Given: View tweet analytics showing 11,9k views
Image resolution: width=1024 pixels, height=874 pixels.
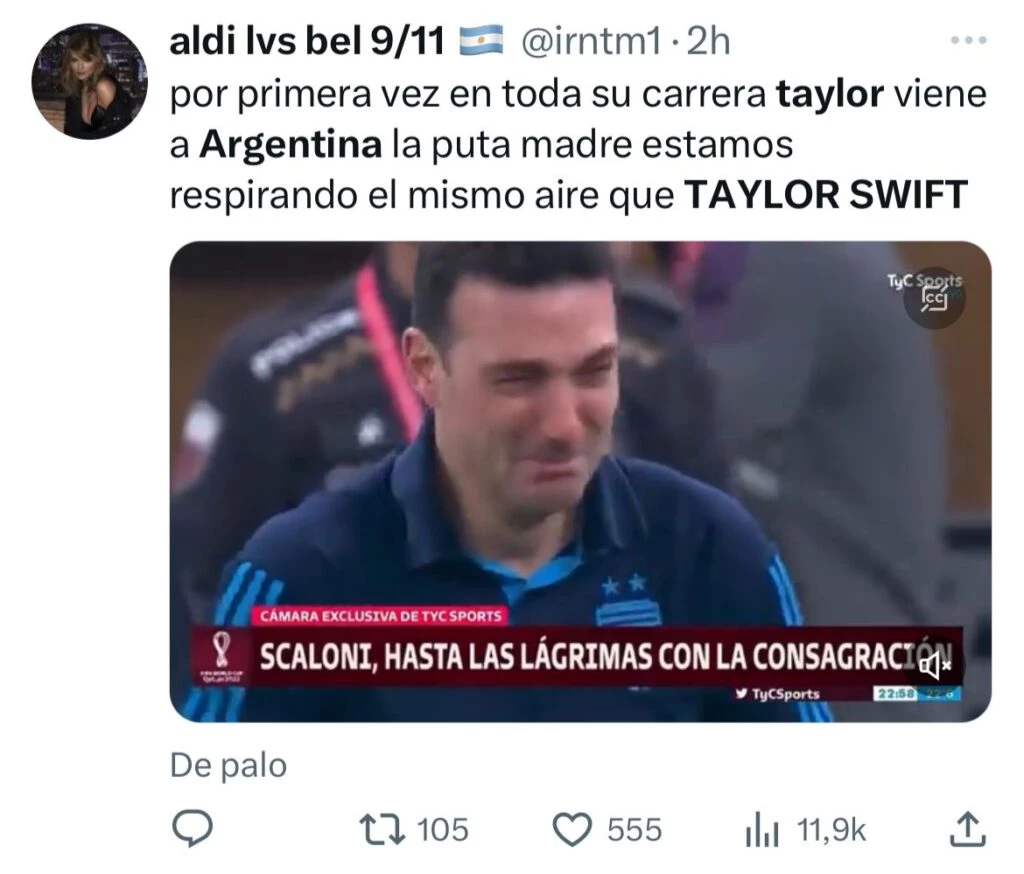Looking at the screenshot, I should (762, 830).
